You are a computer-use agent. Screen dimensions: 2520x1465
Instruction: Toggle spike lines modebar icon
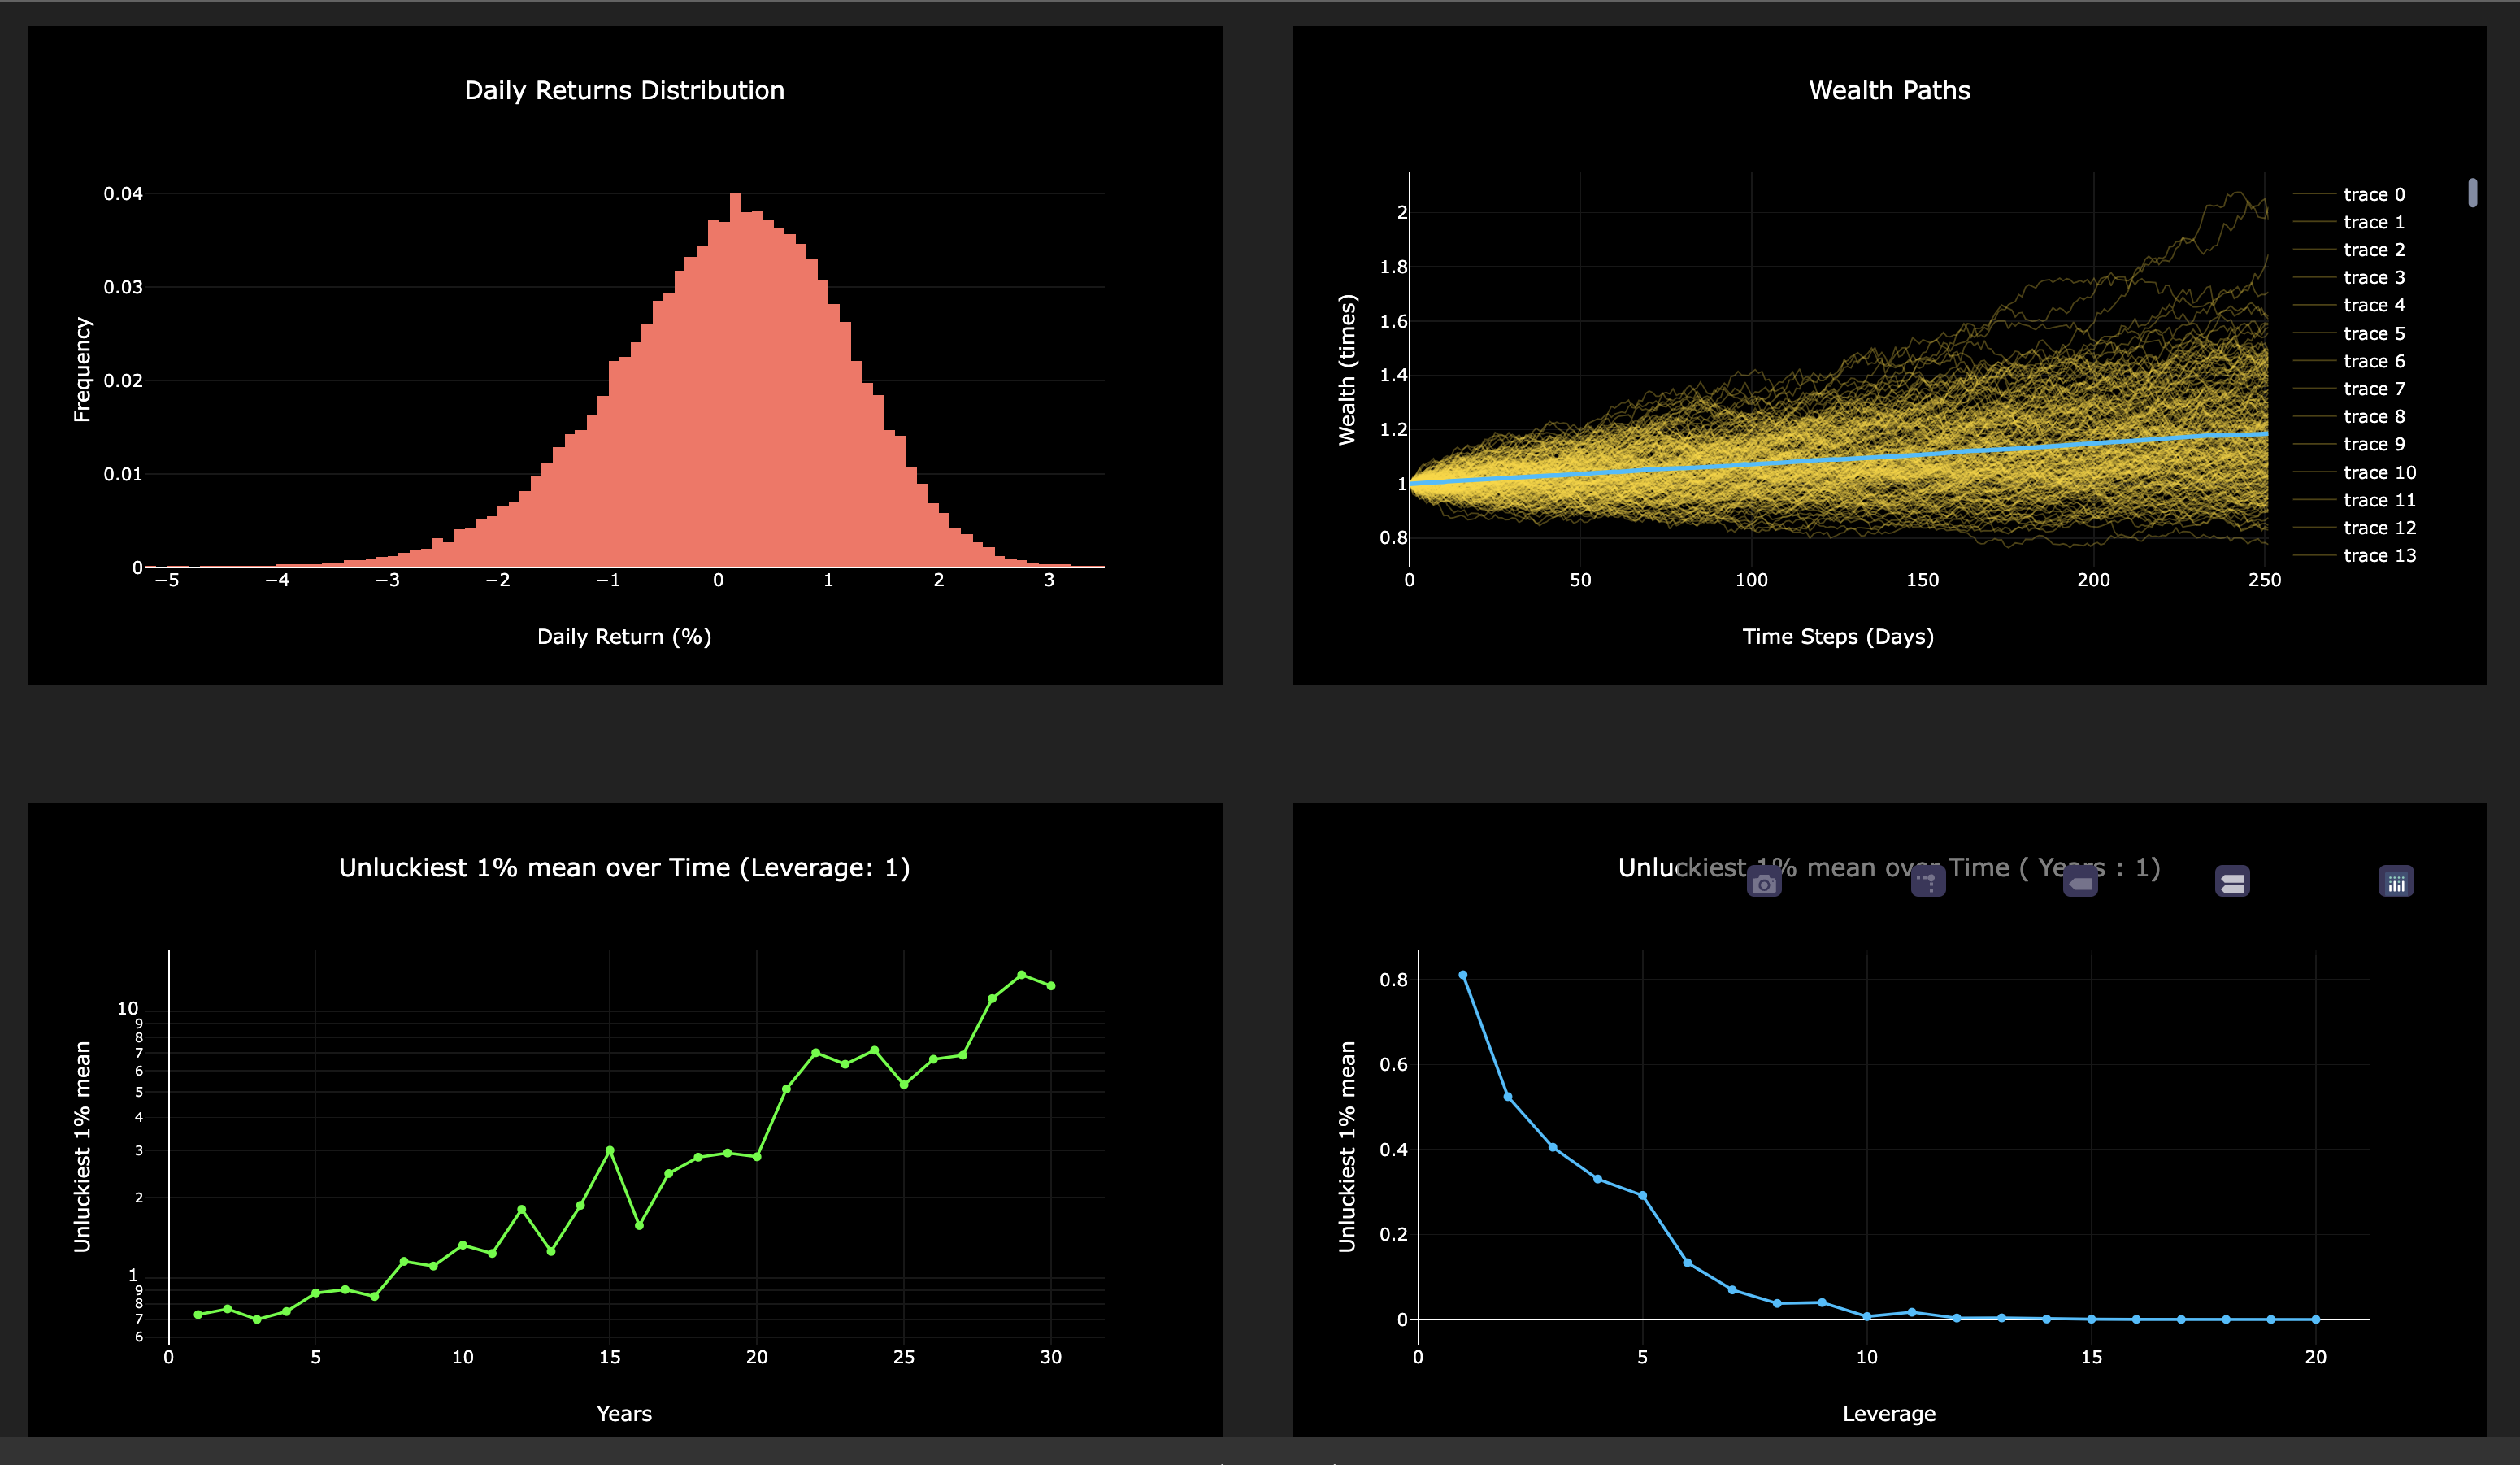(x=1928, y=882)
